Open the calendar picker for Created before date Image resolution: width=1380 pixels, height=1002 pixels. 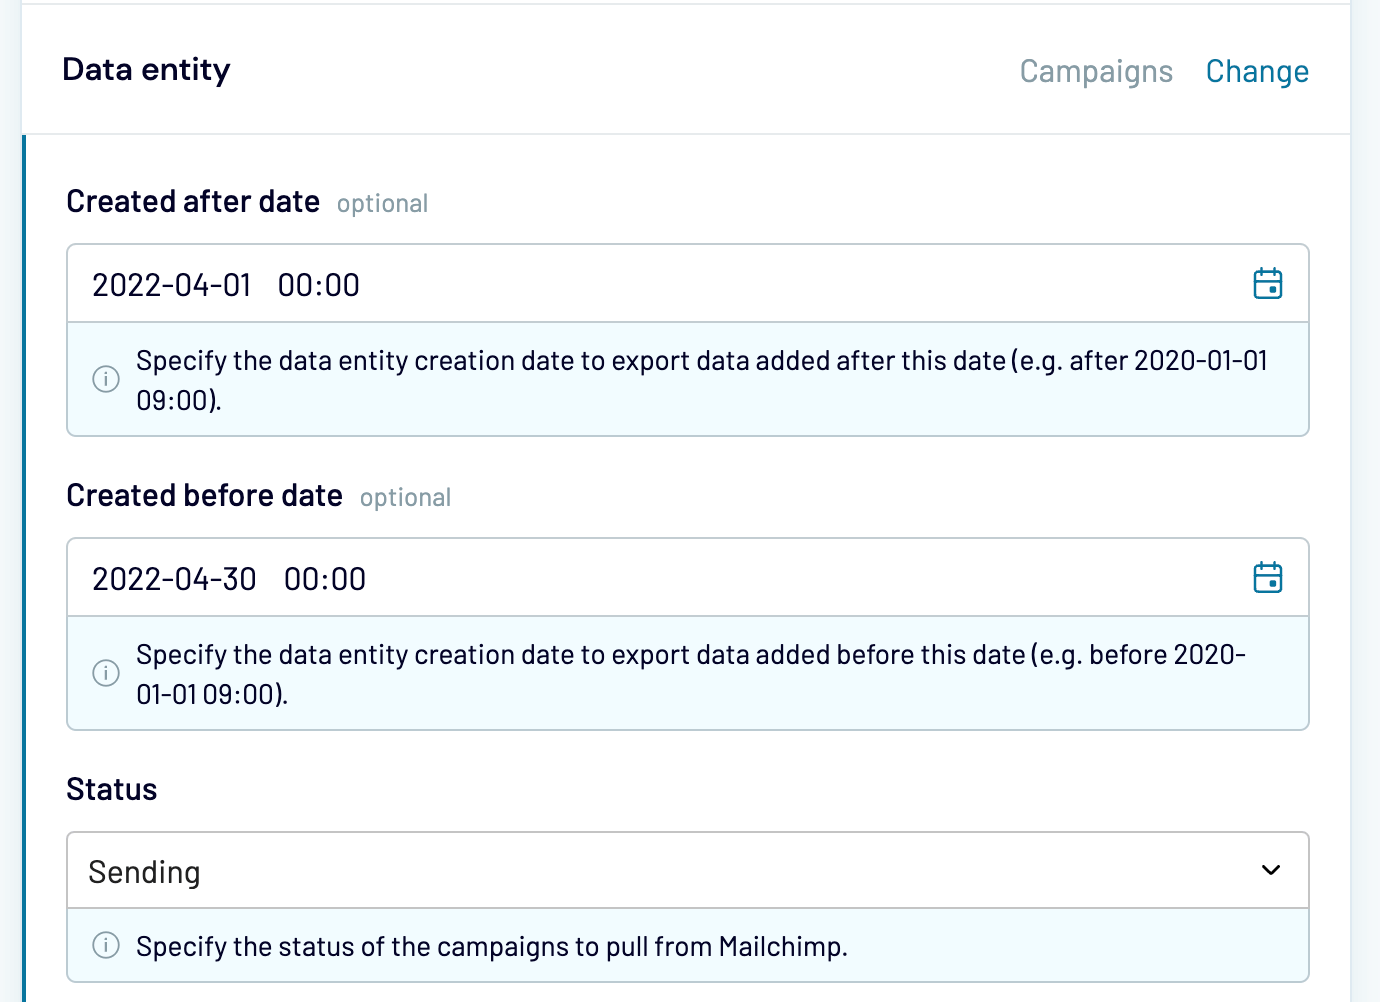(1268, 577)
